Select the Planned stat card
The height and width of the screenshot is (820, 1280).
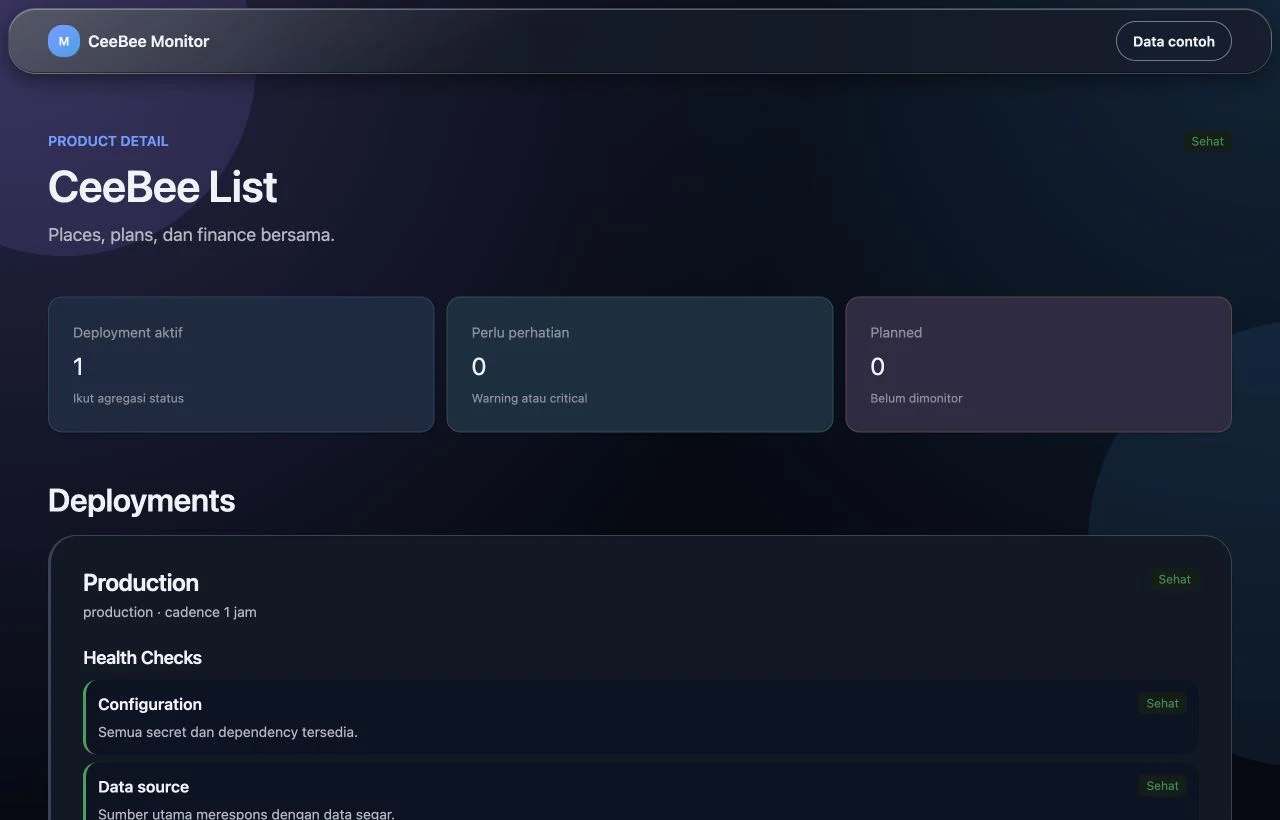1038,364
